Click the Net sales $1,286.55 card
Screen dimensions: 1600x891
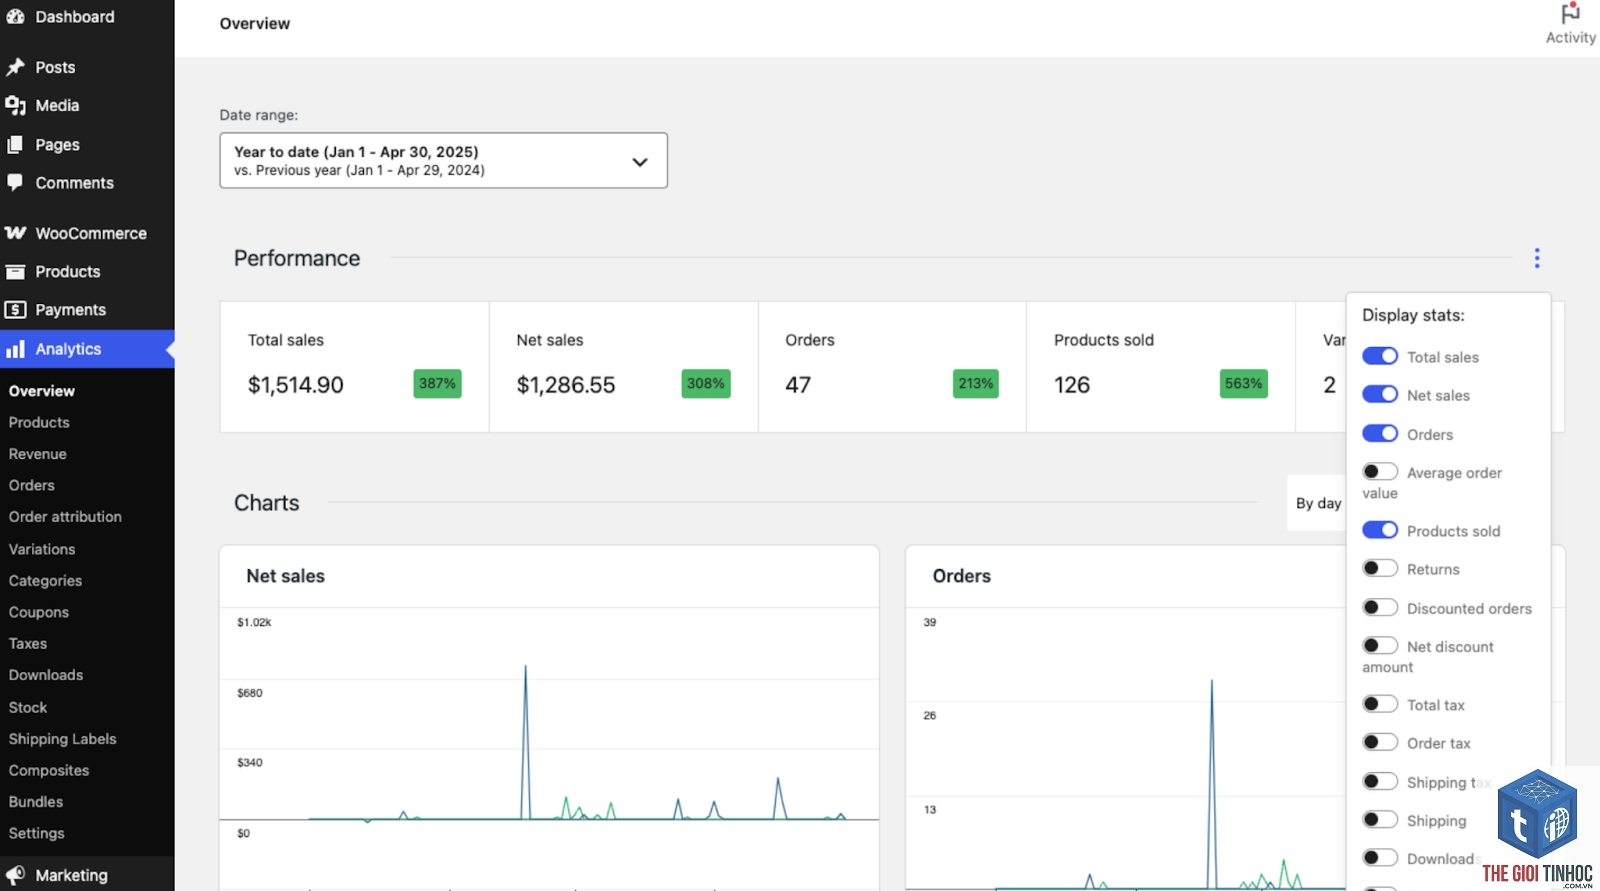point(623,367)
